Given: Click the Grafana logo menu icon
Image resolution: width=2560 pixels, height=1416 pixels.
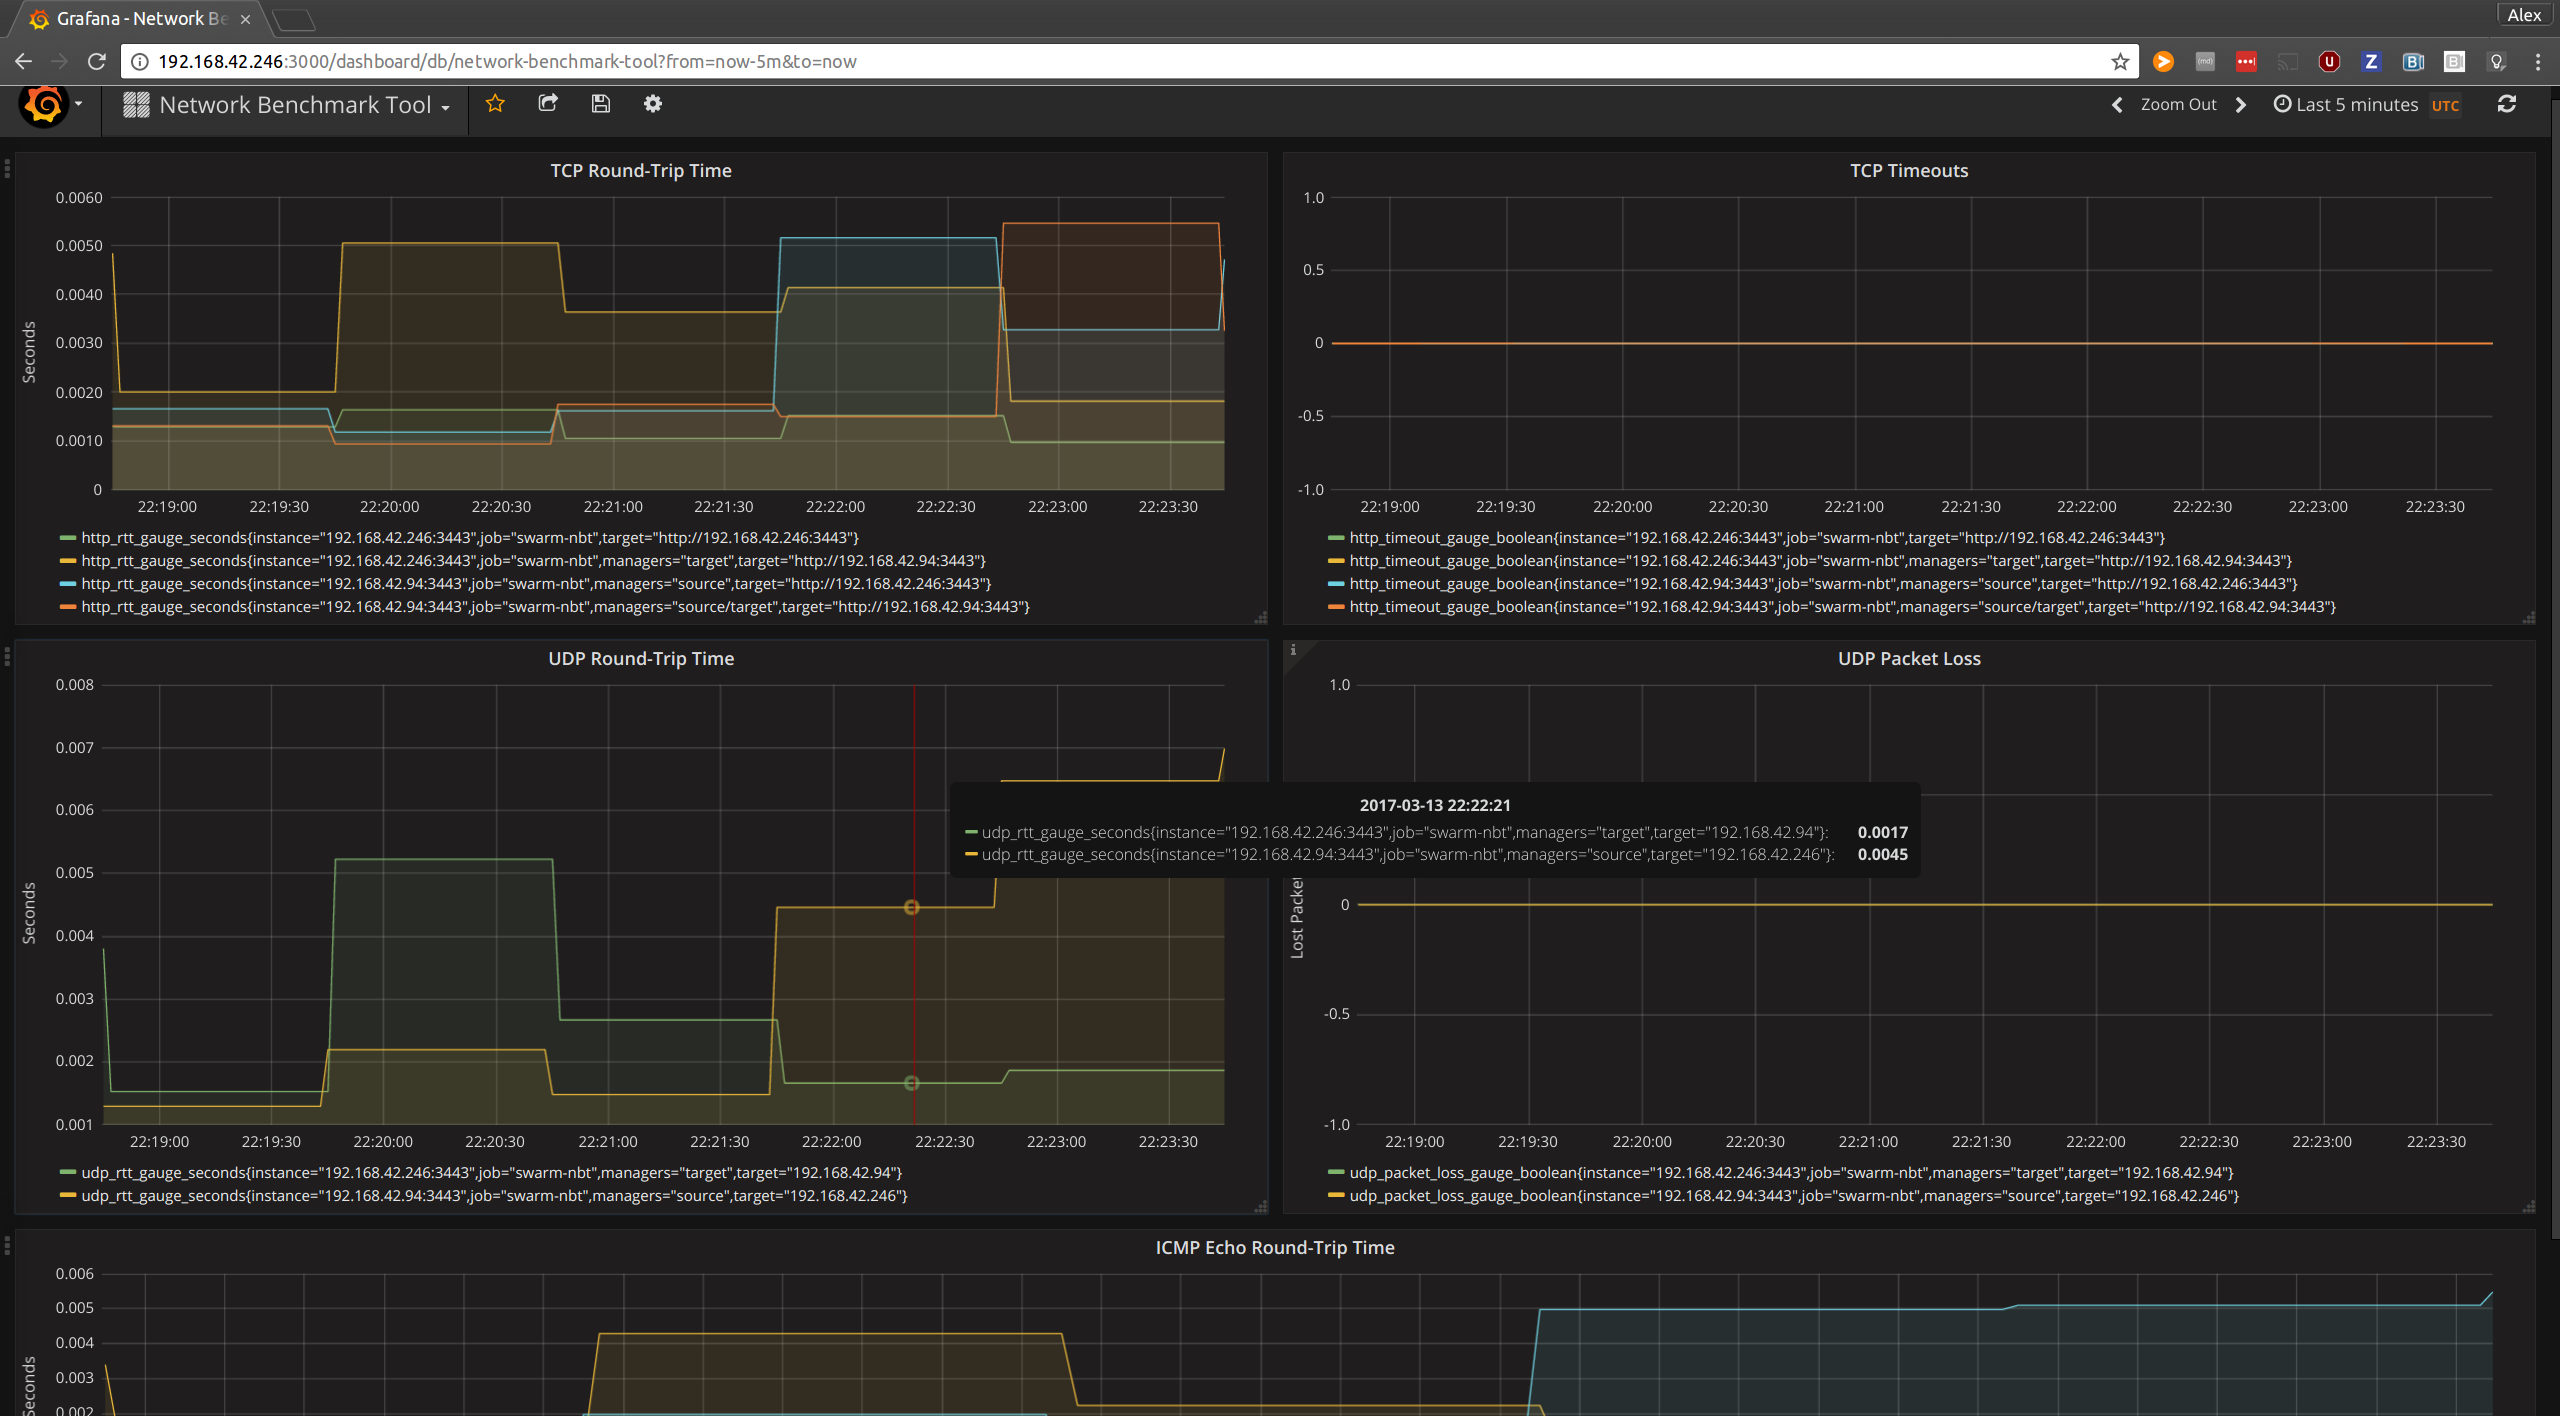Looking at the screenshot, I should pyautogui.click(x=44, y=105).
